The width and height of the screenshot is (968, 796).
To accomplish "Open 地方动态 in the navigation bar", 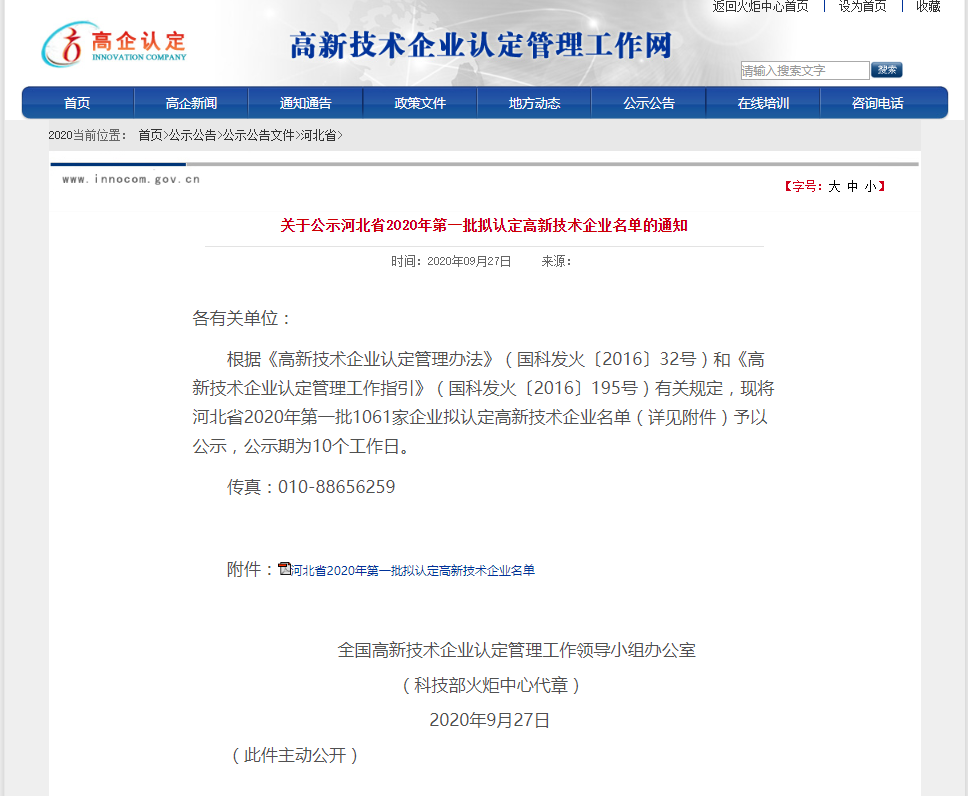I will (535, 103).
